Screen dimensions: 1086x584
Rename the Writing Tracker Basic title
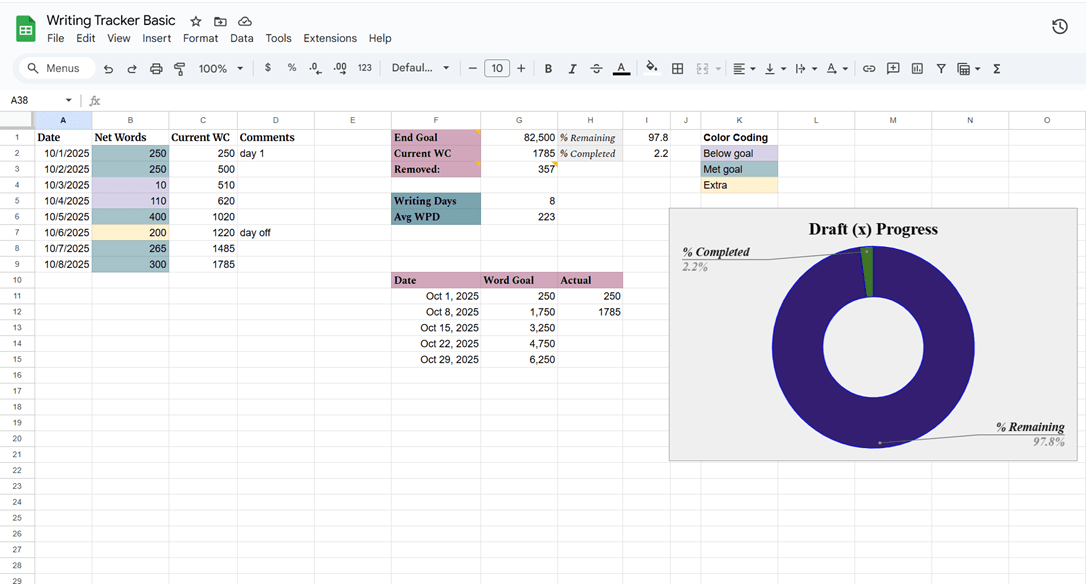(x=111, y=20)
